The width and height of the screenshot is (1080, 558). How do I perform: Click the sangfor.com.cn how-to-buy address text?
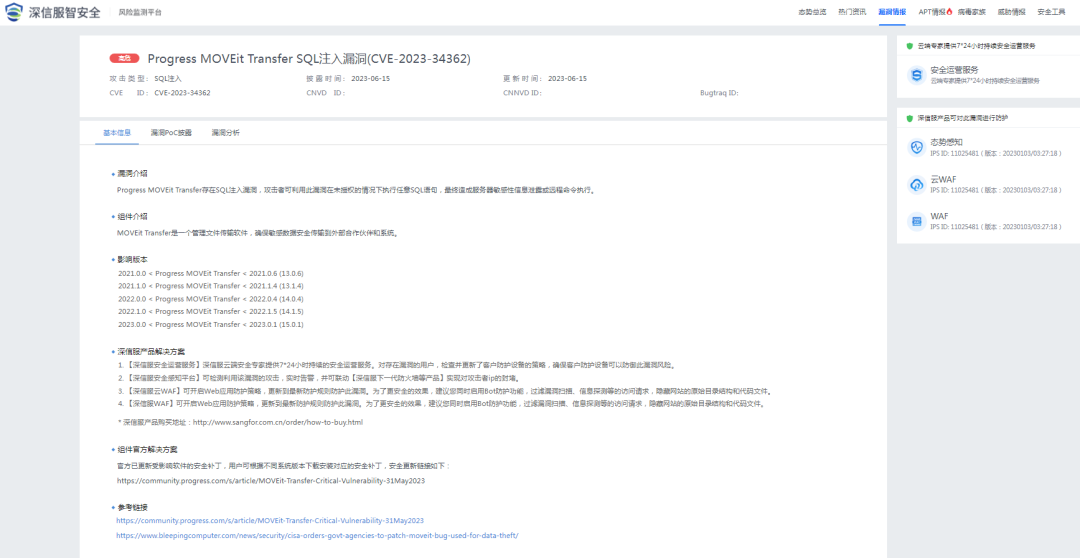tap(278, 422)
